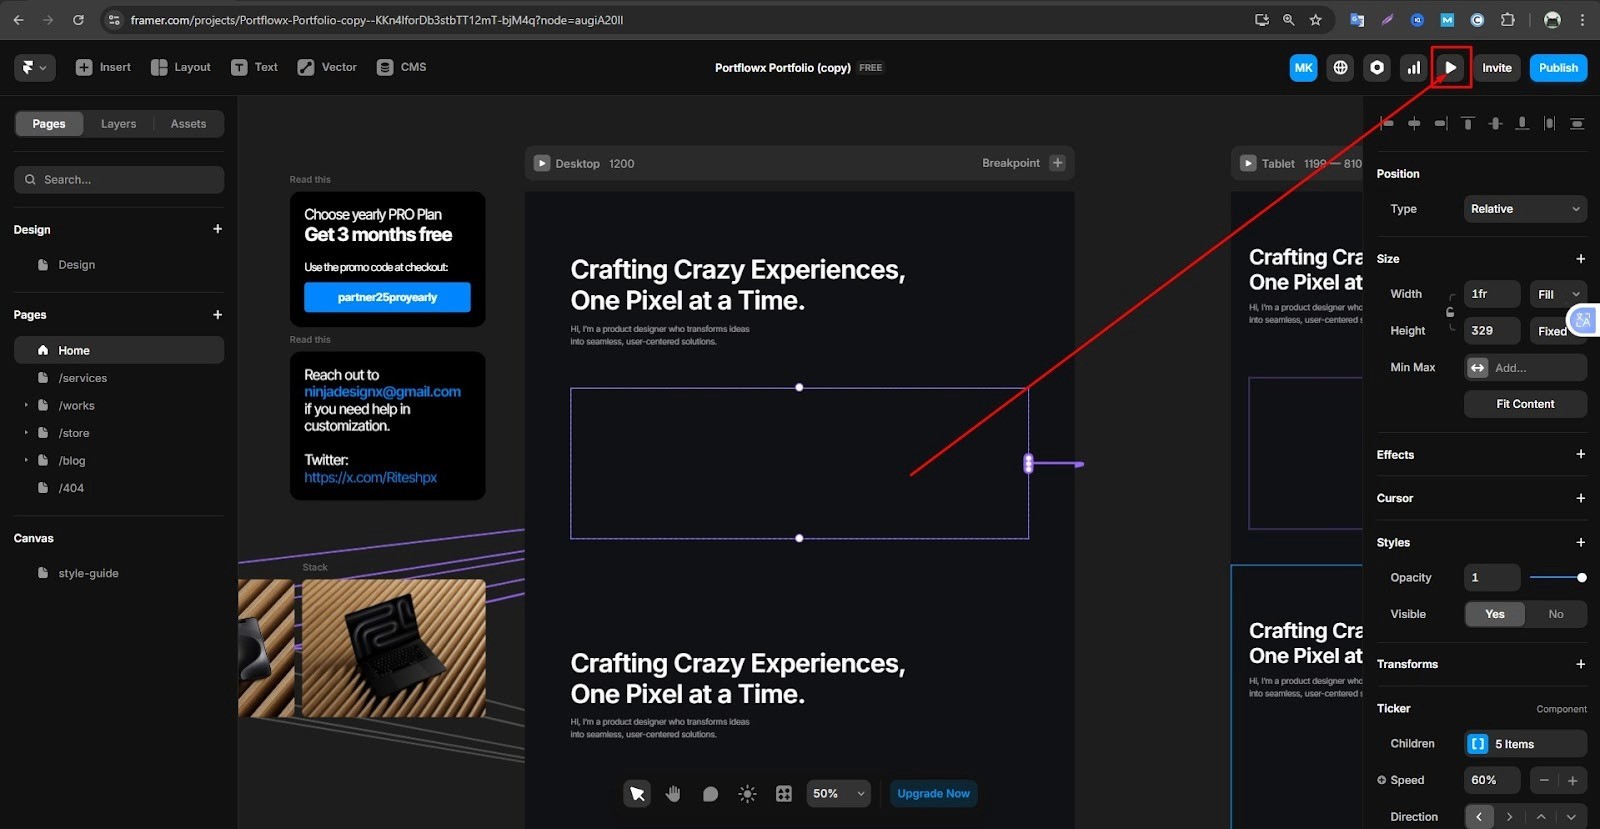Open the /services page
The height and width of the screenshot is (829, 1600).
119,378
